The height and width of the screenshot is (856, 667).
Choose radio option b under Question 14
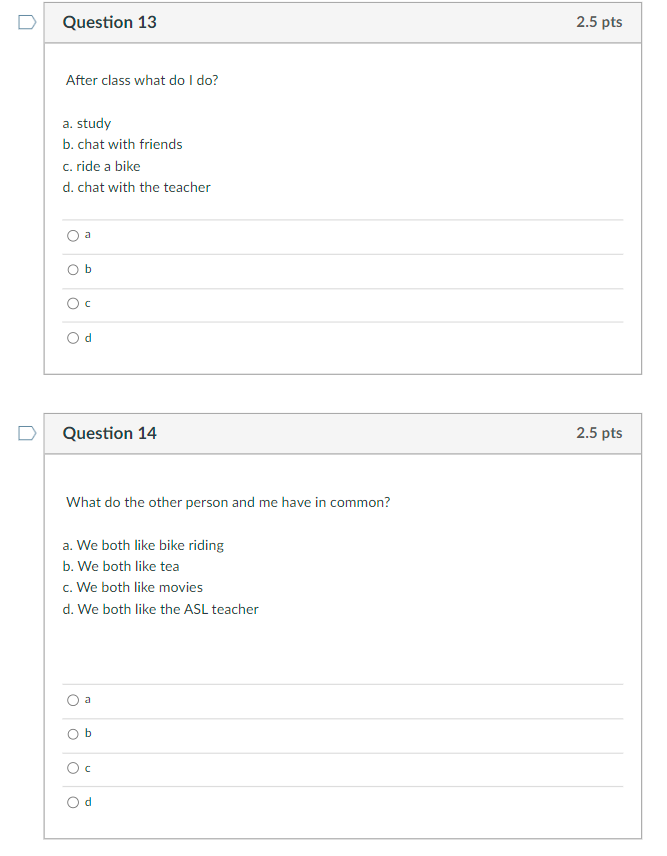[x=73, y=734]
